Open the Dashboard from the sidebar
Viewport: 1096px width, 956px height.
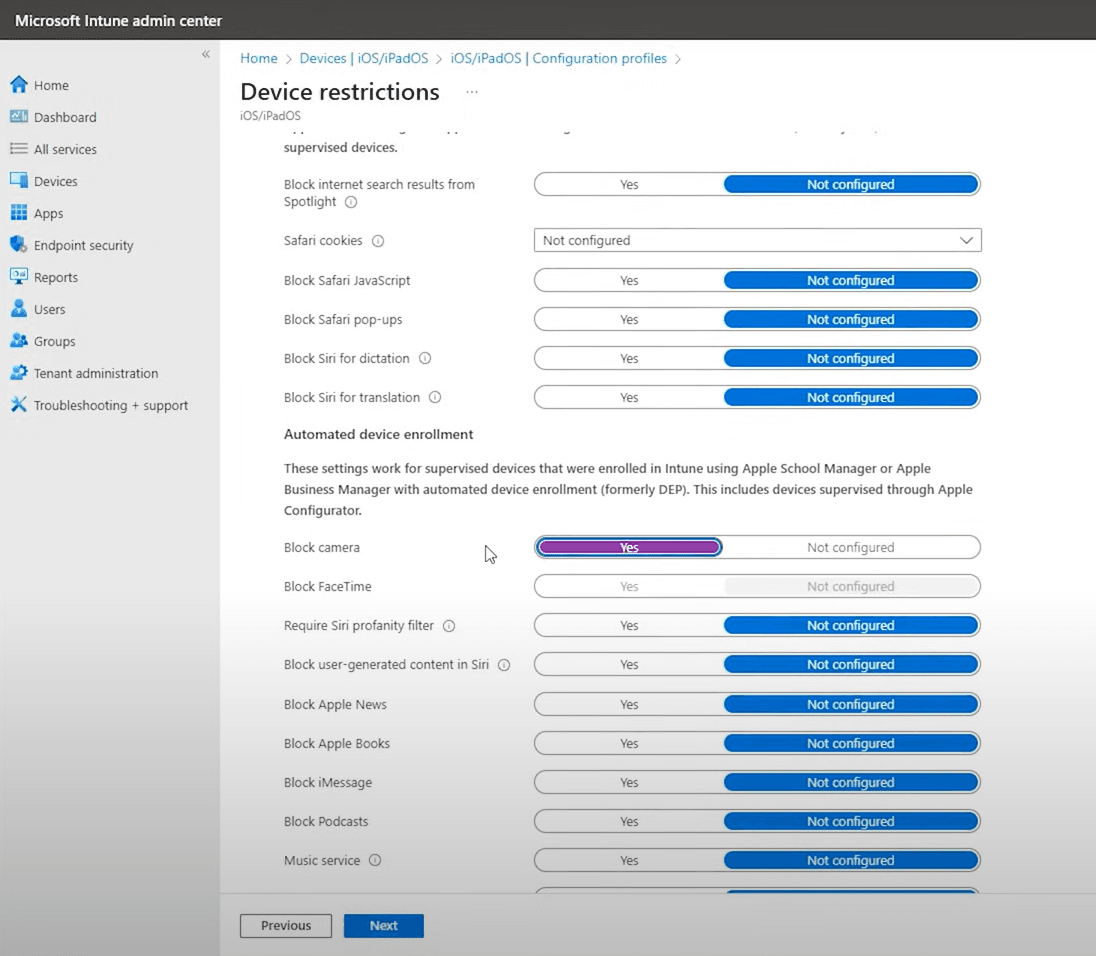[x=64, y=117]
